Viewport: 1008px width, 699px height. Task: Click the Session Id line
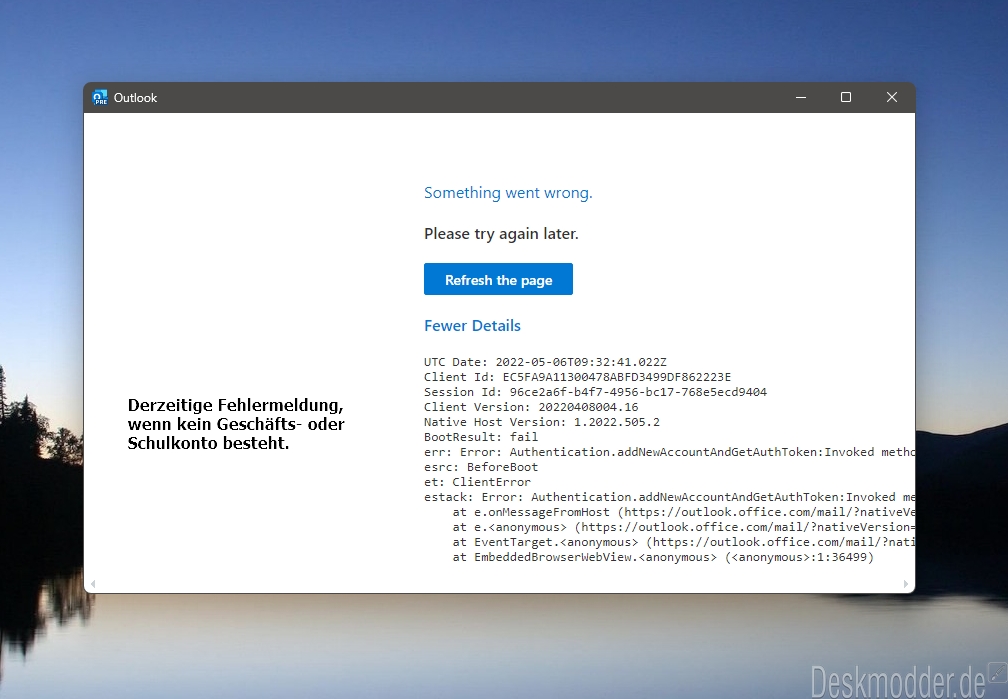pos(595,392)
